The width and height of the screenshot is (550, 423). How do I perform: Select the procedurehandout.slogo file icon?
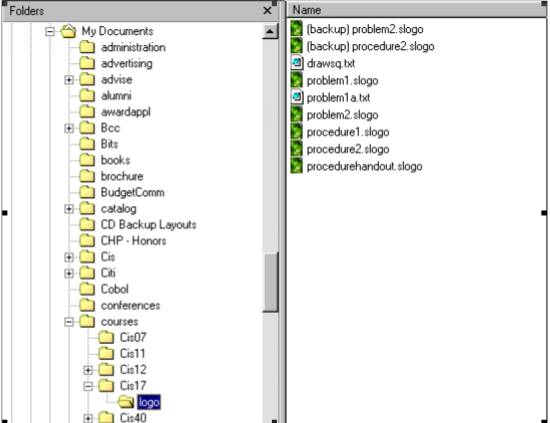296,166
